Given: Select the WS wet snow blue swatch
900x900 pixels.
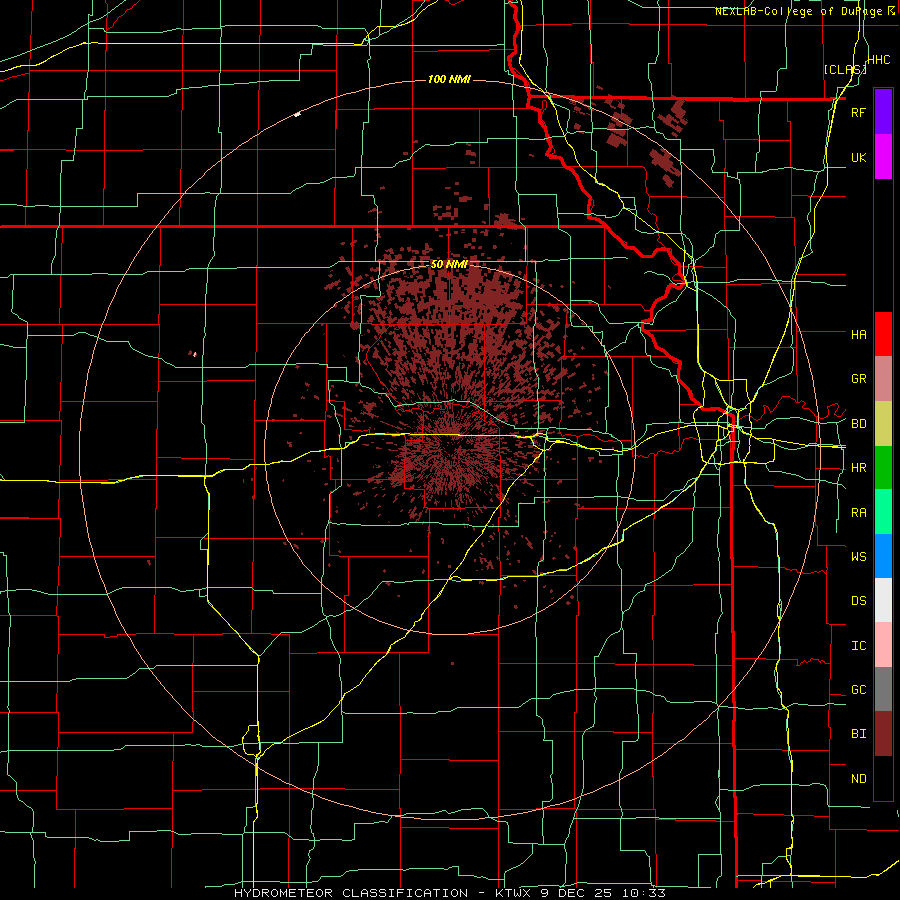Looking at the screenshot, I should 883,556.
